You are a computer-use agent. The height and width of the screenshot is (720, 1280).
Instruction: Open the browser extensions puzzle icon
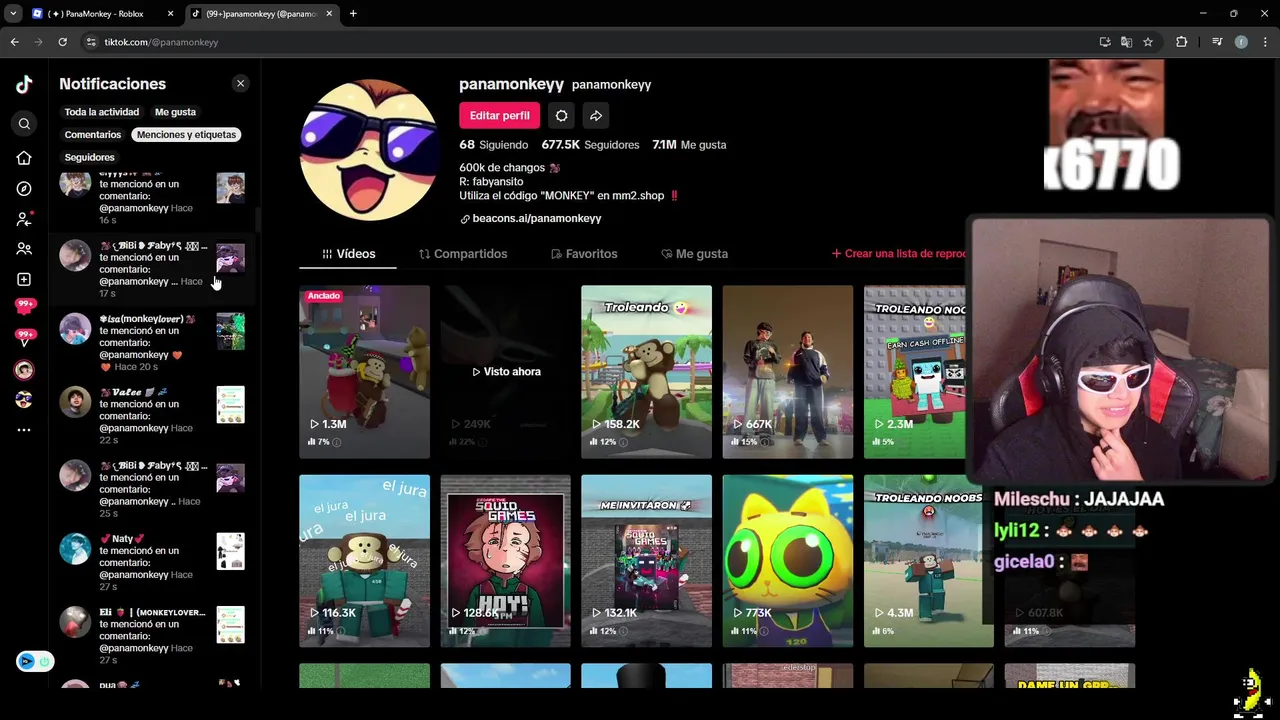click(x=1182, y=42)
